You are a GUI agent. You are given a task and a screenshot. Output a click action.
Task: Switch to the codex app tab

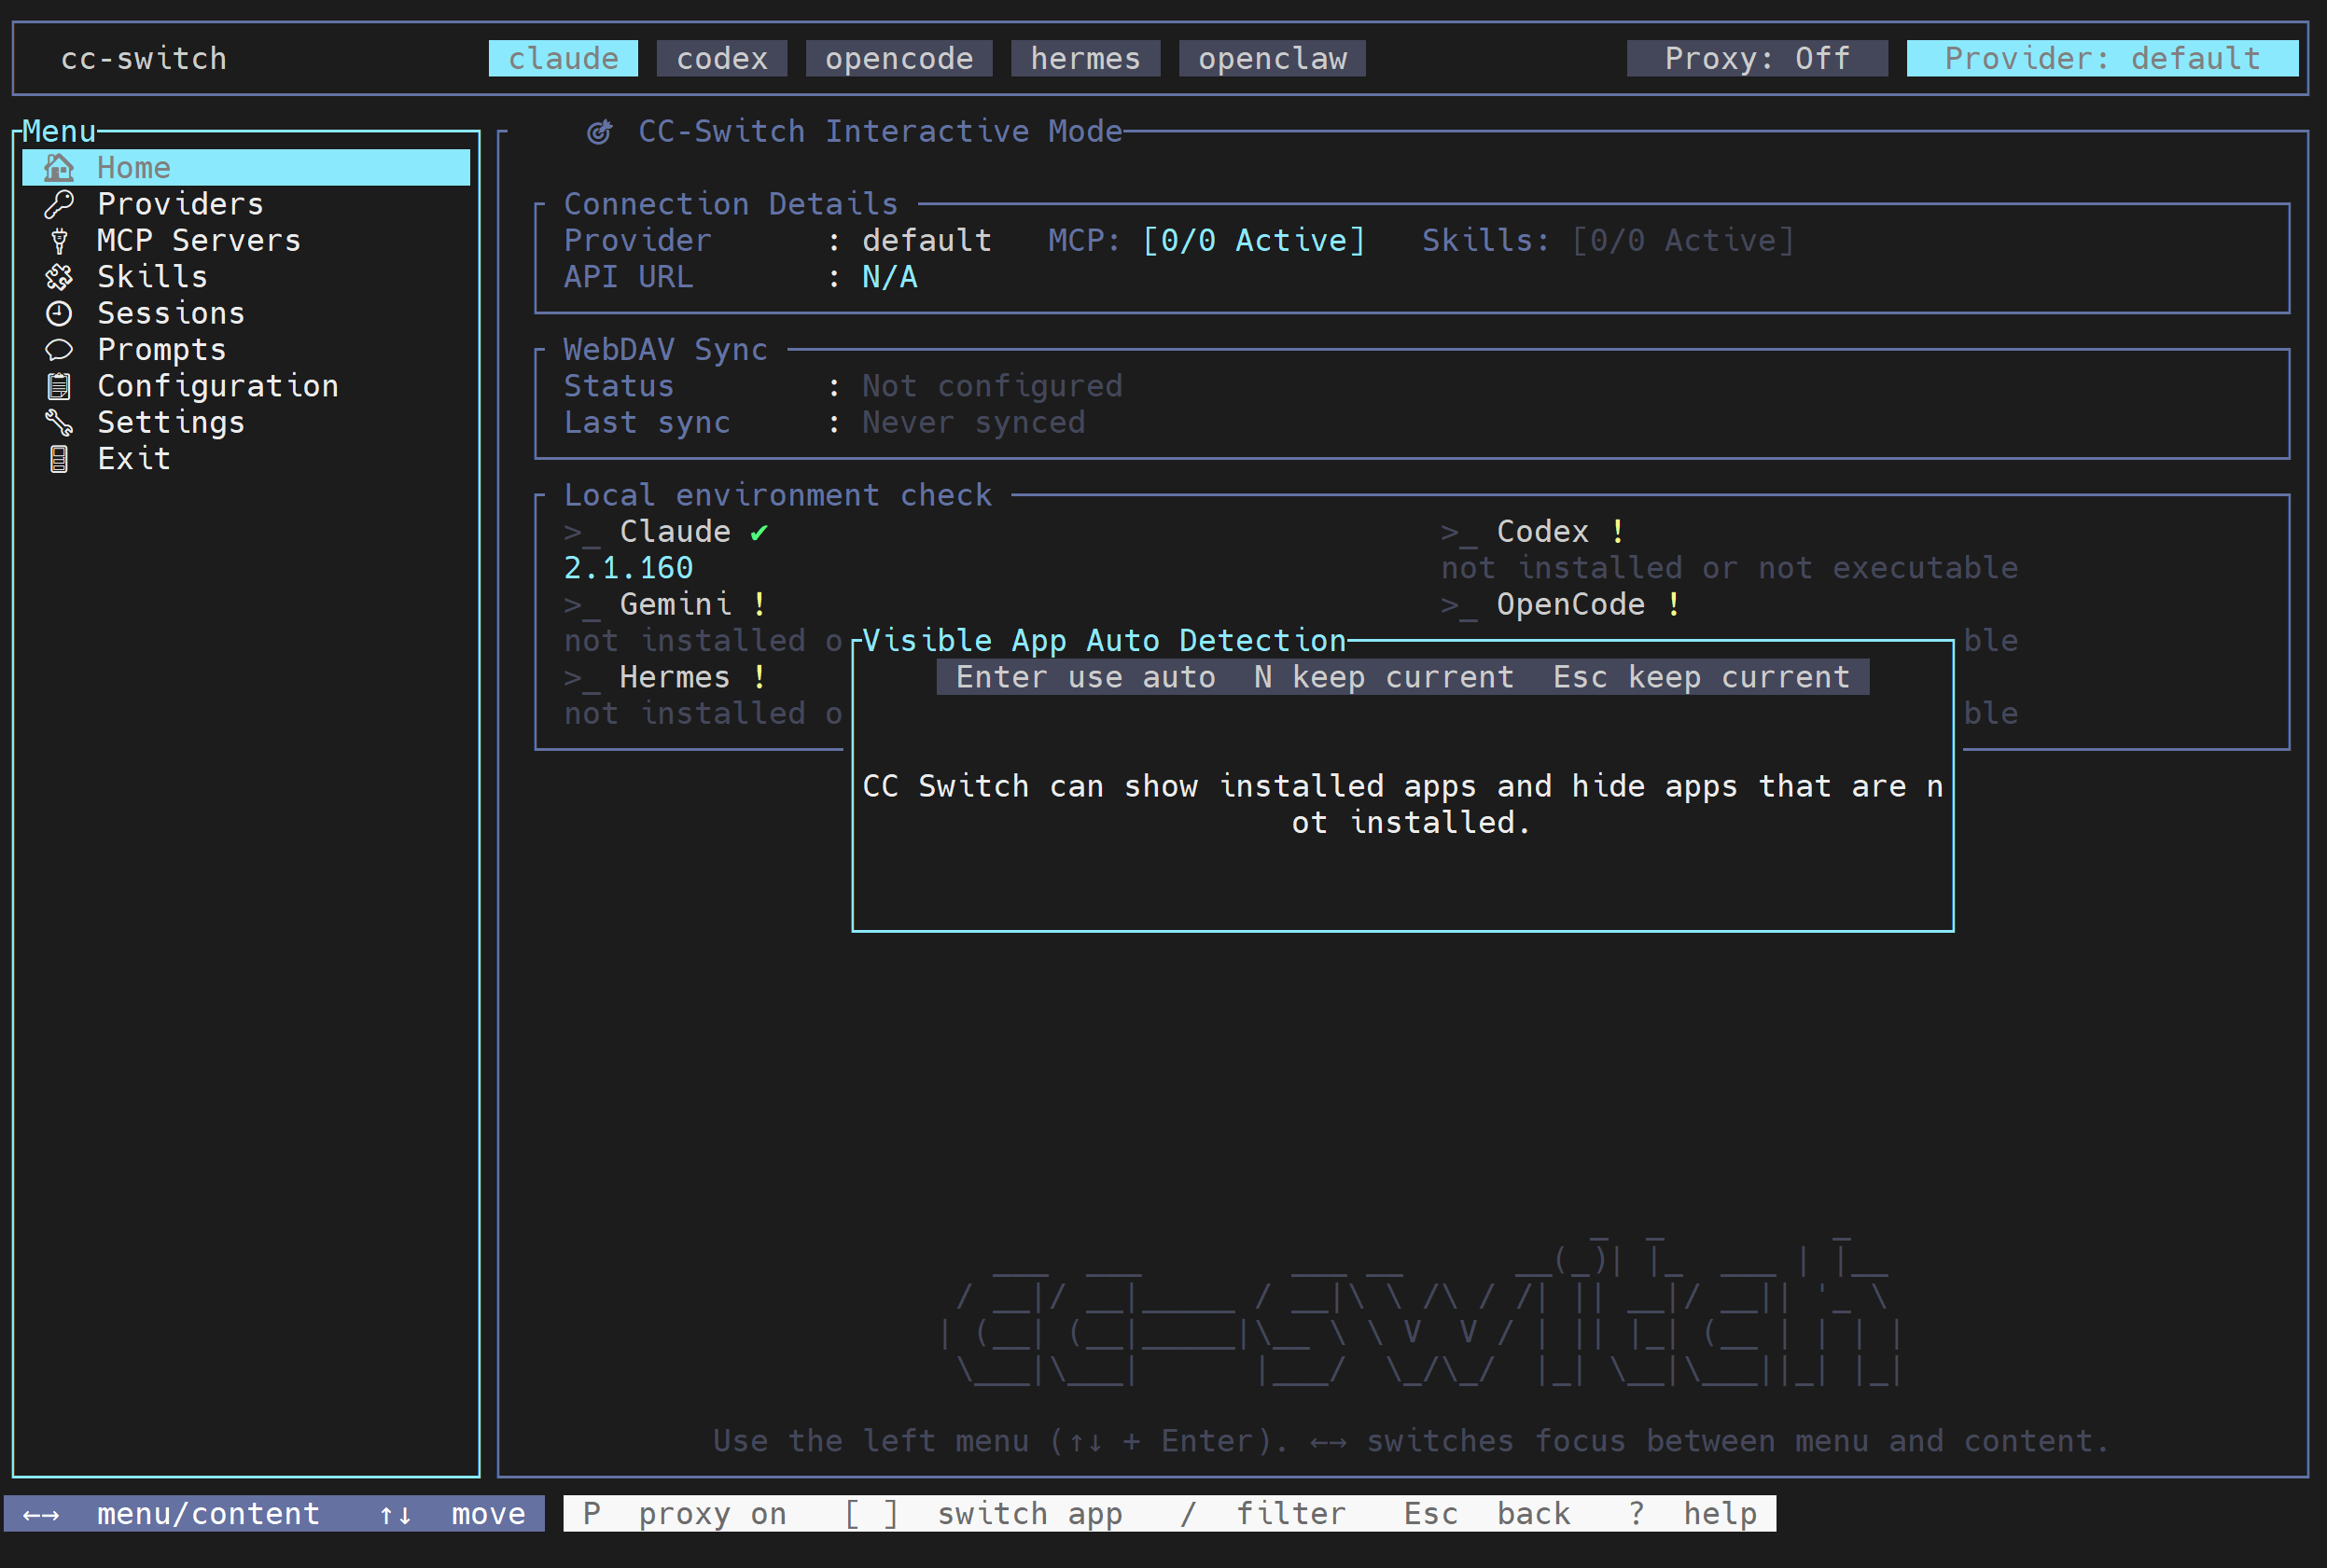click(722, 59)
